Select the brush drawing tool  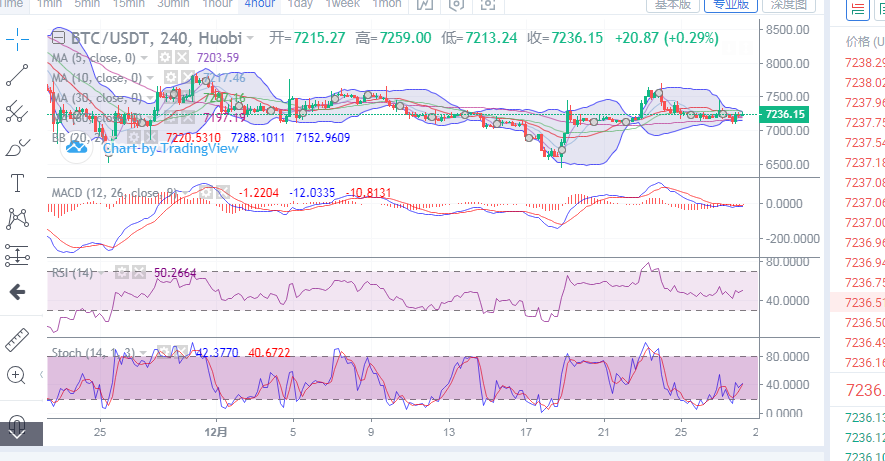click(x=17, y=148)
